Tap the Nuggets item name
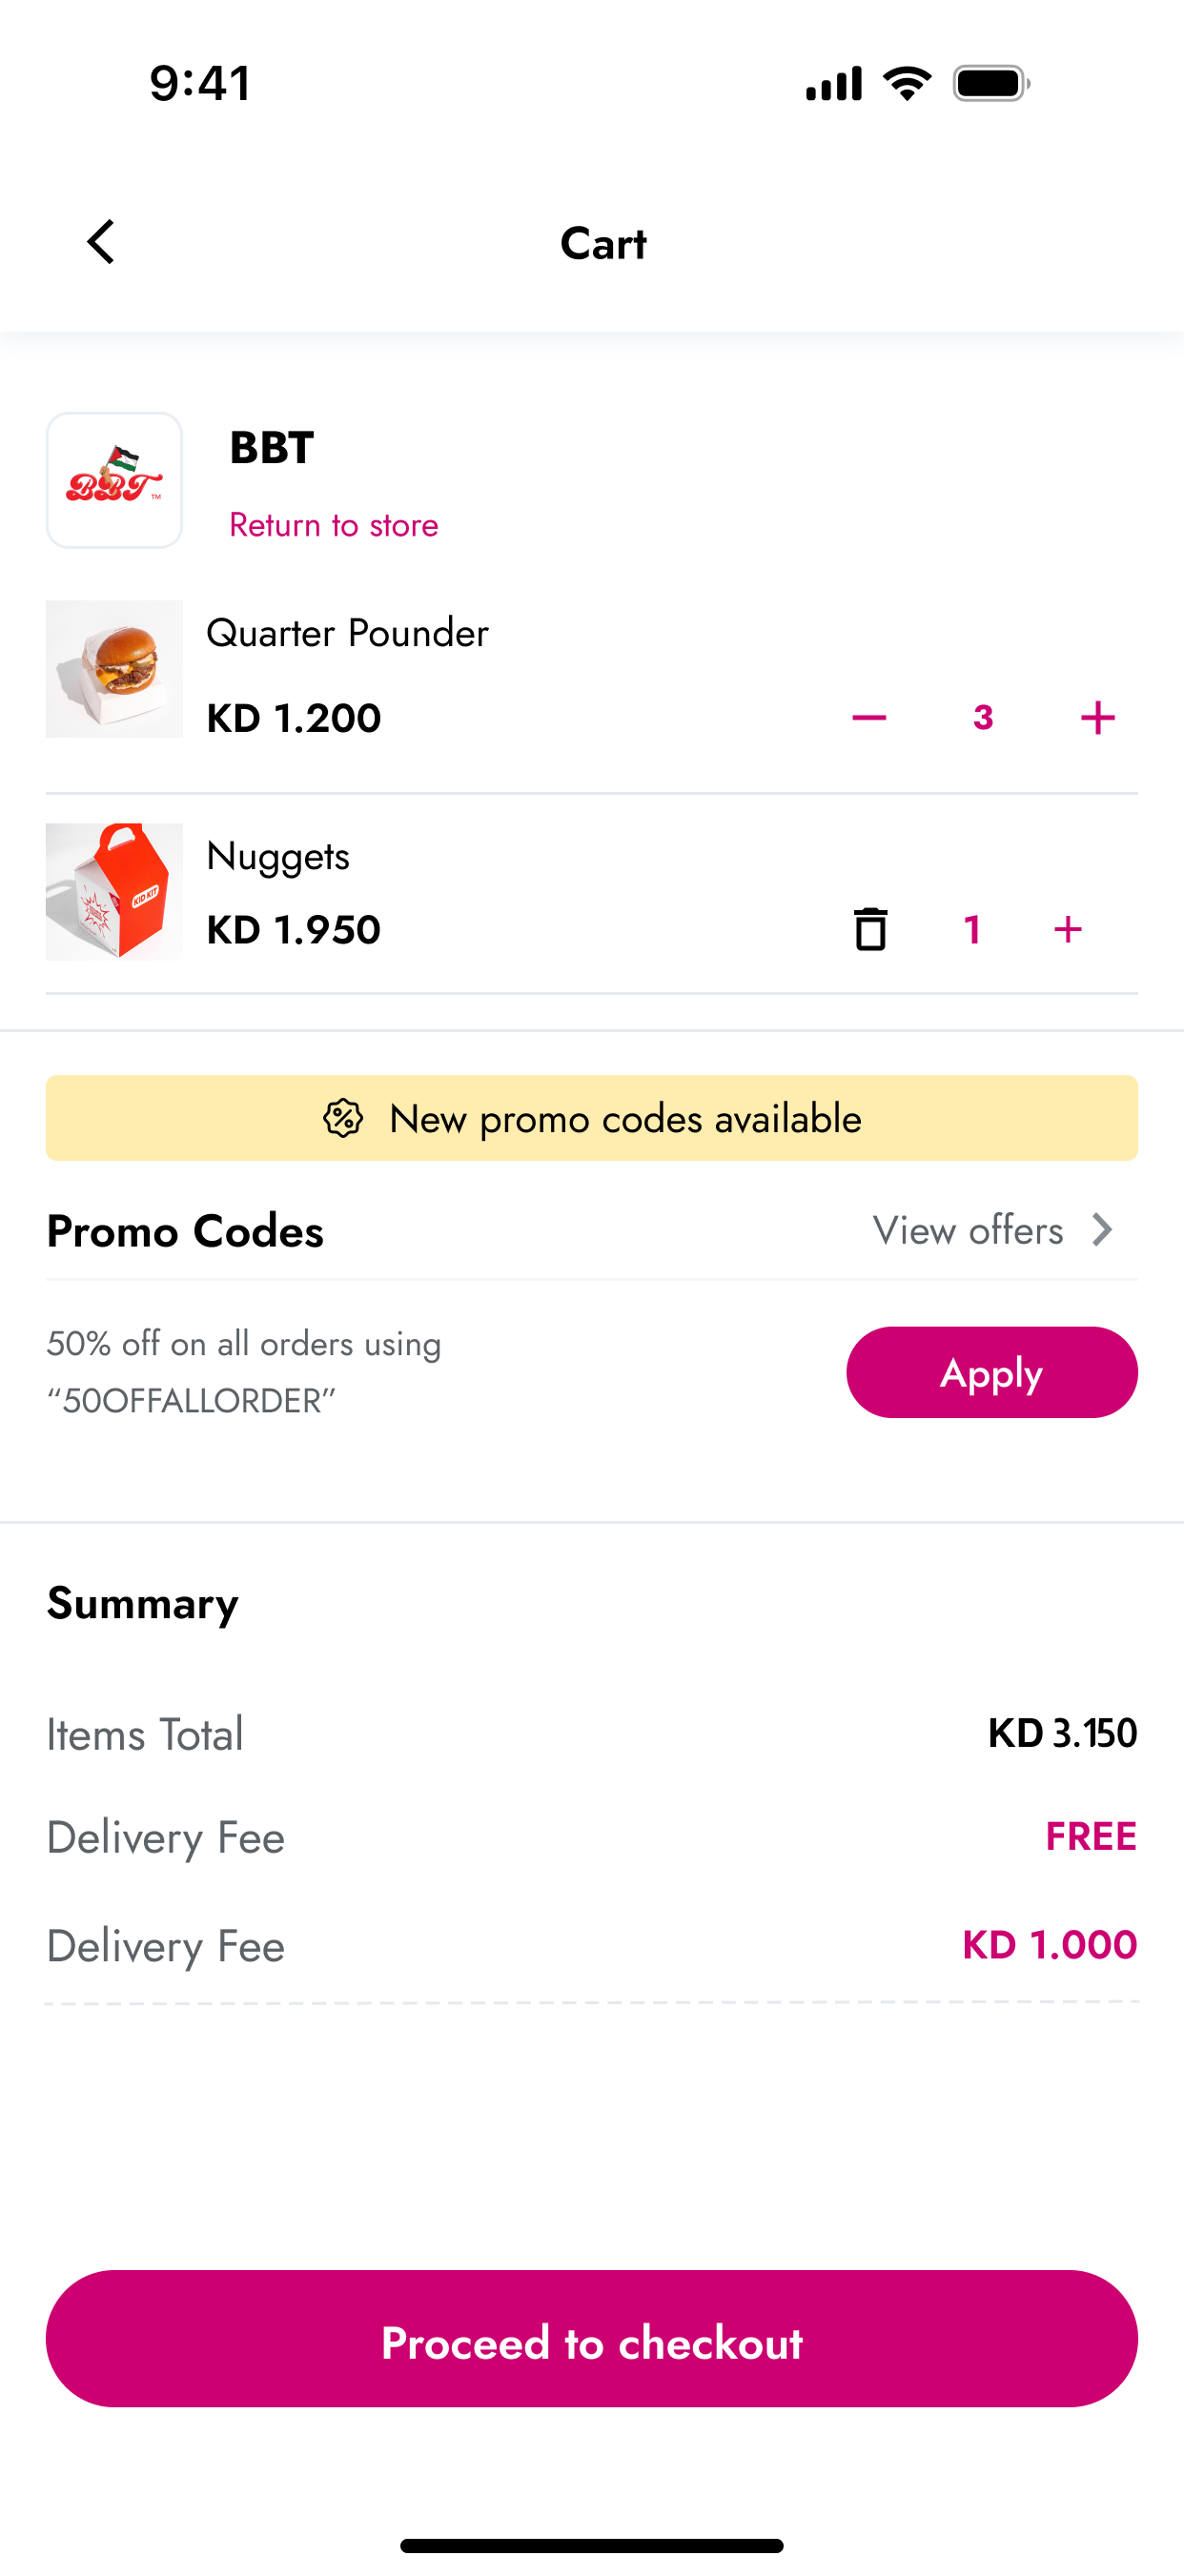This screenshot has height=2576, width=1184. (x=278, y=857)
